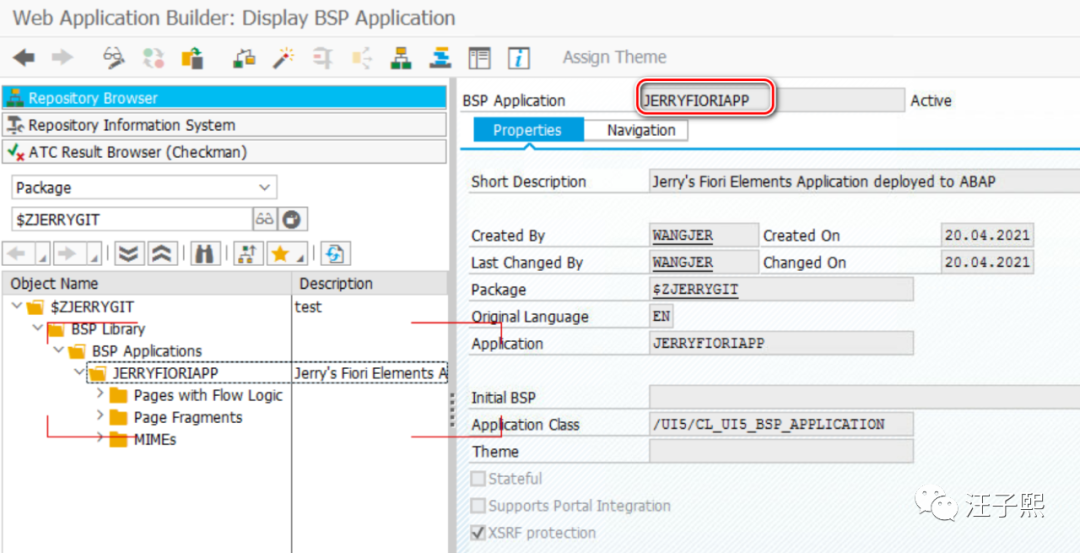Toggle the fullscreen layout icon
The image size is (1080, 553).
479,58
